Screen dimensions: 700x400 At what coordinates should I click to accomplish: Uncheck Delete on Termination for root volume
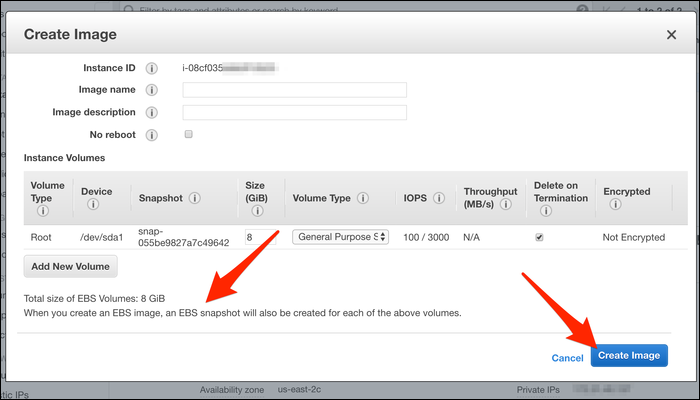coord(539,238)
